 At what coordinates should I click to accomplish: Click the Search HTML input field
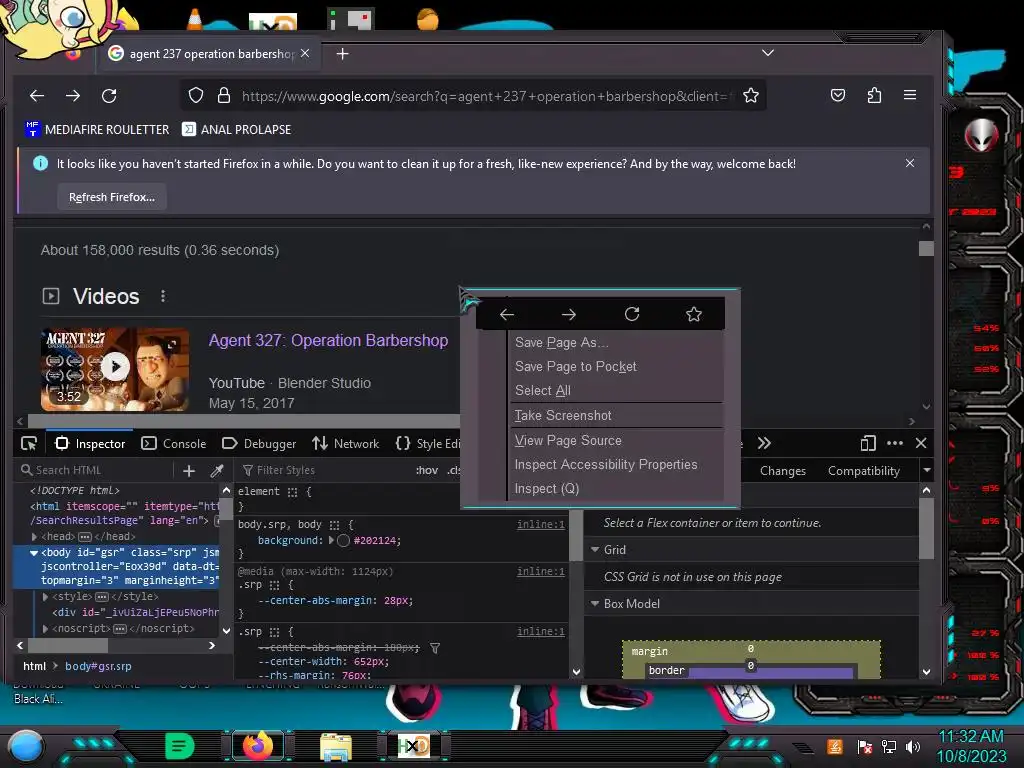pyautogui.click(x=96, y=470)
